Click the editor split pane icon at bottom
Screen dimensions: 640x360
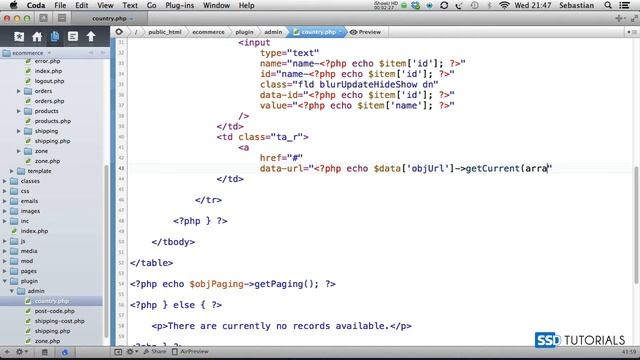tap(118, 351)
